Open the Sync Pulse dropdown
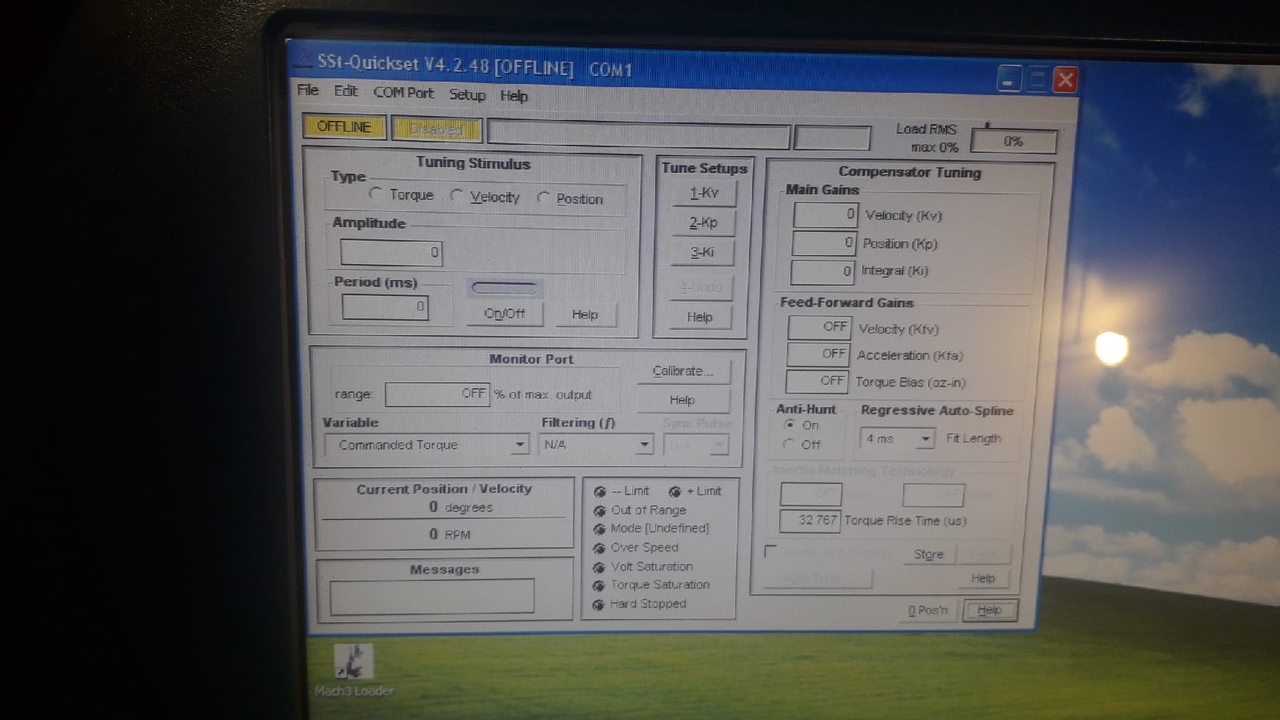Image resolution: width=1280 pixels, height=720 pixels. (696, 444)
